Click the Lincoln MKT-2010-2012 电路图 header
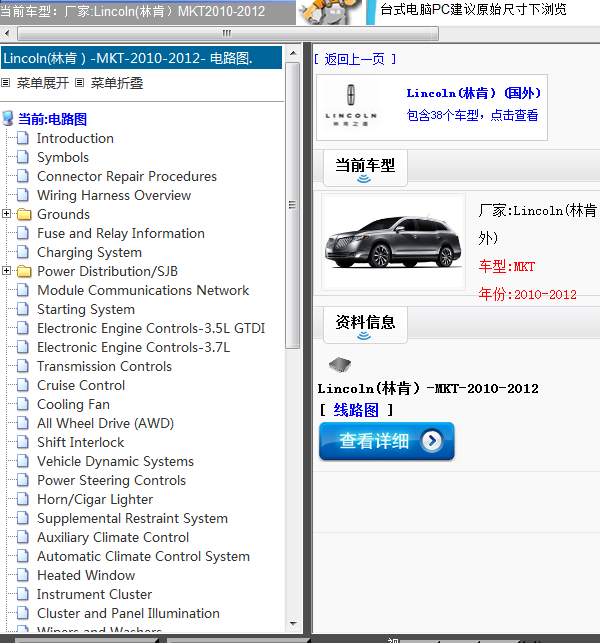 141,58
